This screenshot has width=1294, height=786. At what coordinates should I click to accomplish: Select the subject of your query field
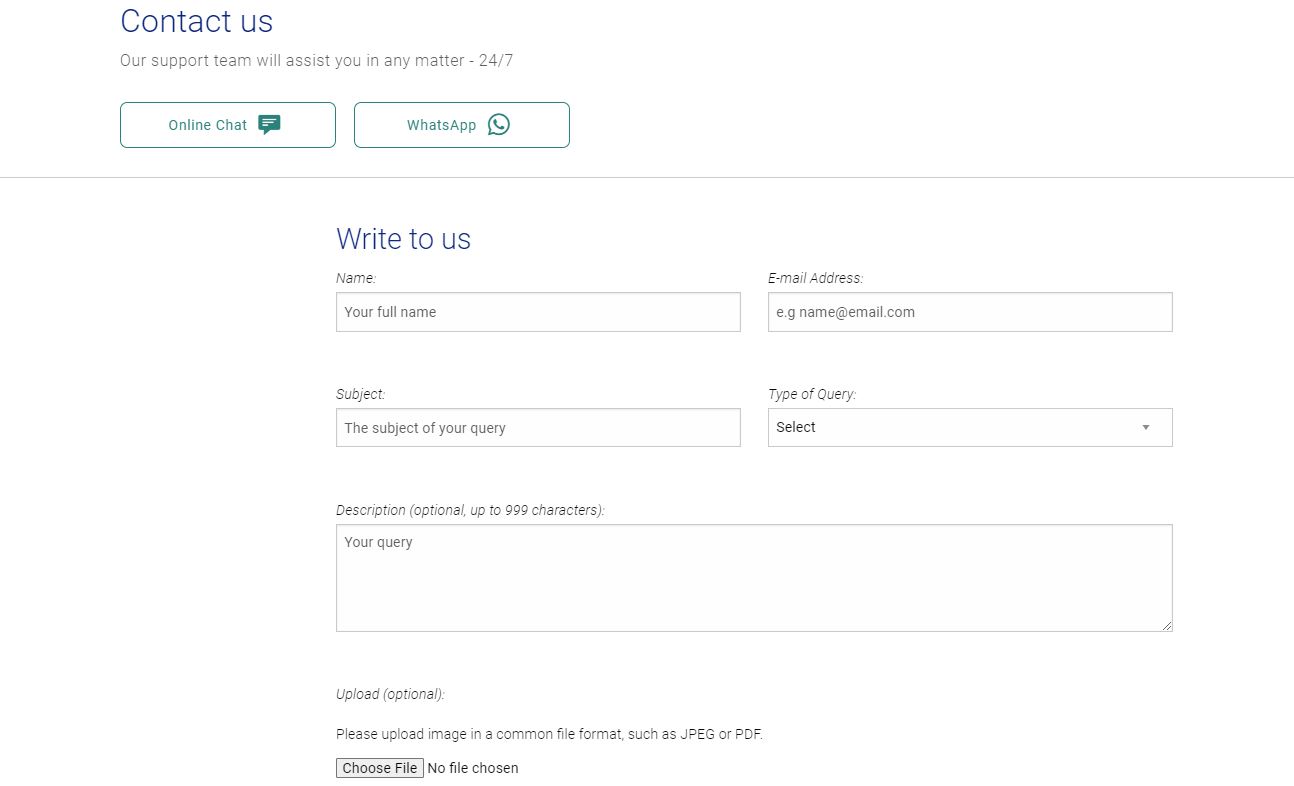click(x=538, y=428)
